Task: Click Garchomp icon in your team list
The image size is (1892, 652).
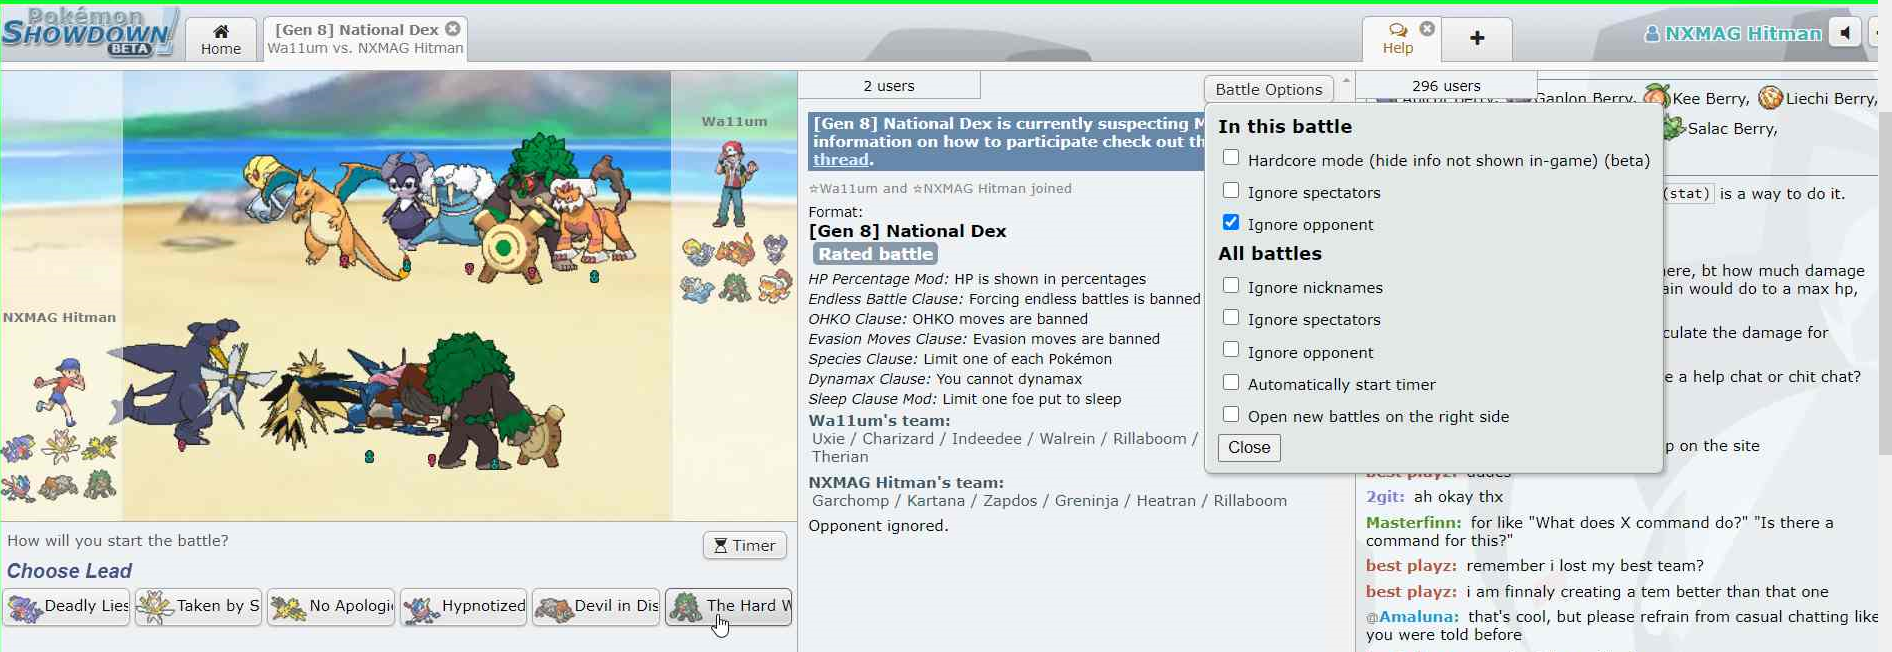Action: (19, 447)
